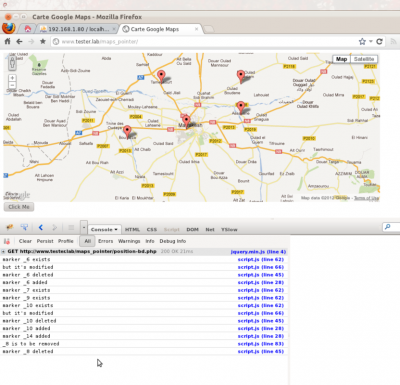Click the Firebug bug icon

coord(10,227)
